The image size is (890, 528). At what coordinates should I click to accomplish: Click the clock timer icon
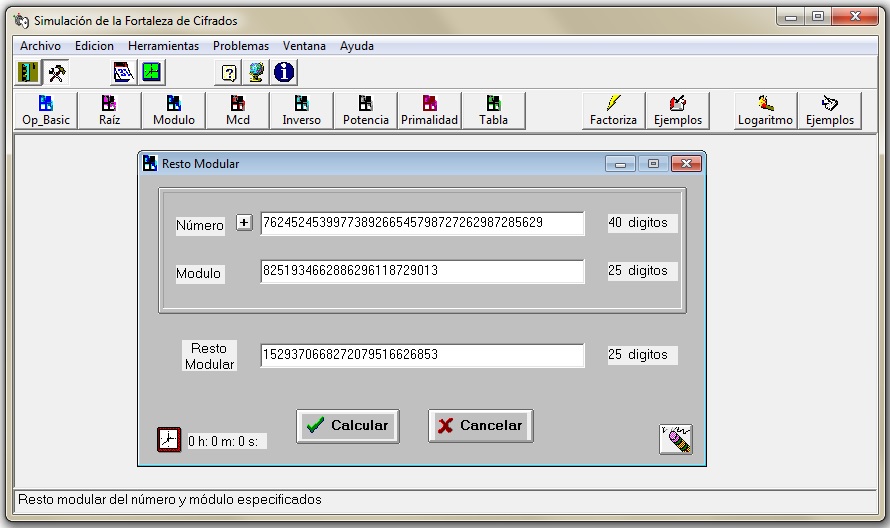169,439
